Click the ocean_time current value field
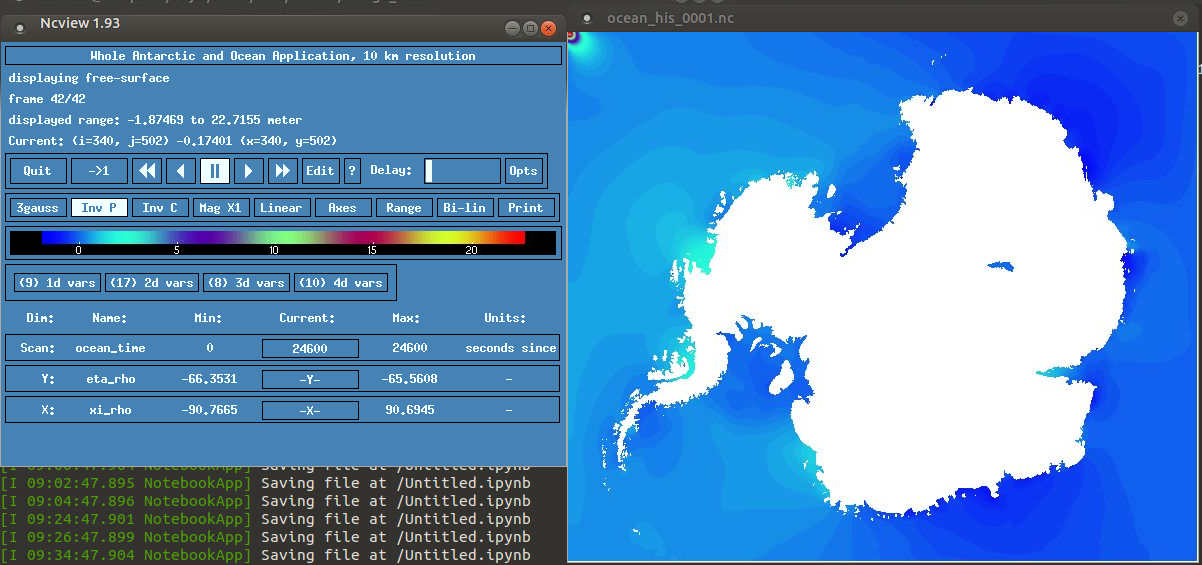Image resolution: width=1202 pixels, height=565 pixels. tap(310, 348)
